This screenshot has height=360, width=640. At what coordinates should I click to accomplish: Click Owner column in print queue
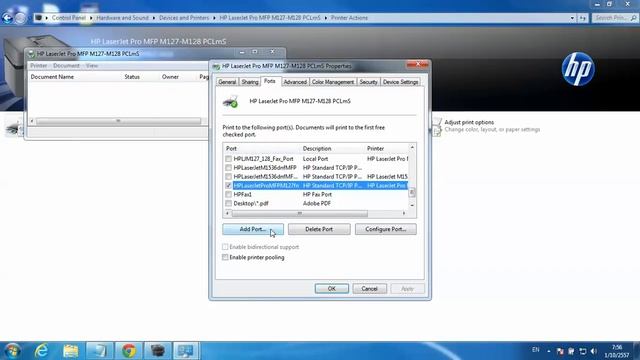click(170, 77)
